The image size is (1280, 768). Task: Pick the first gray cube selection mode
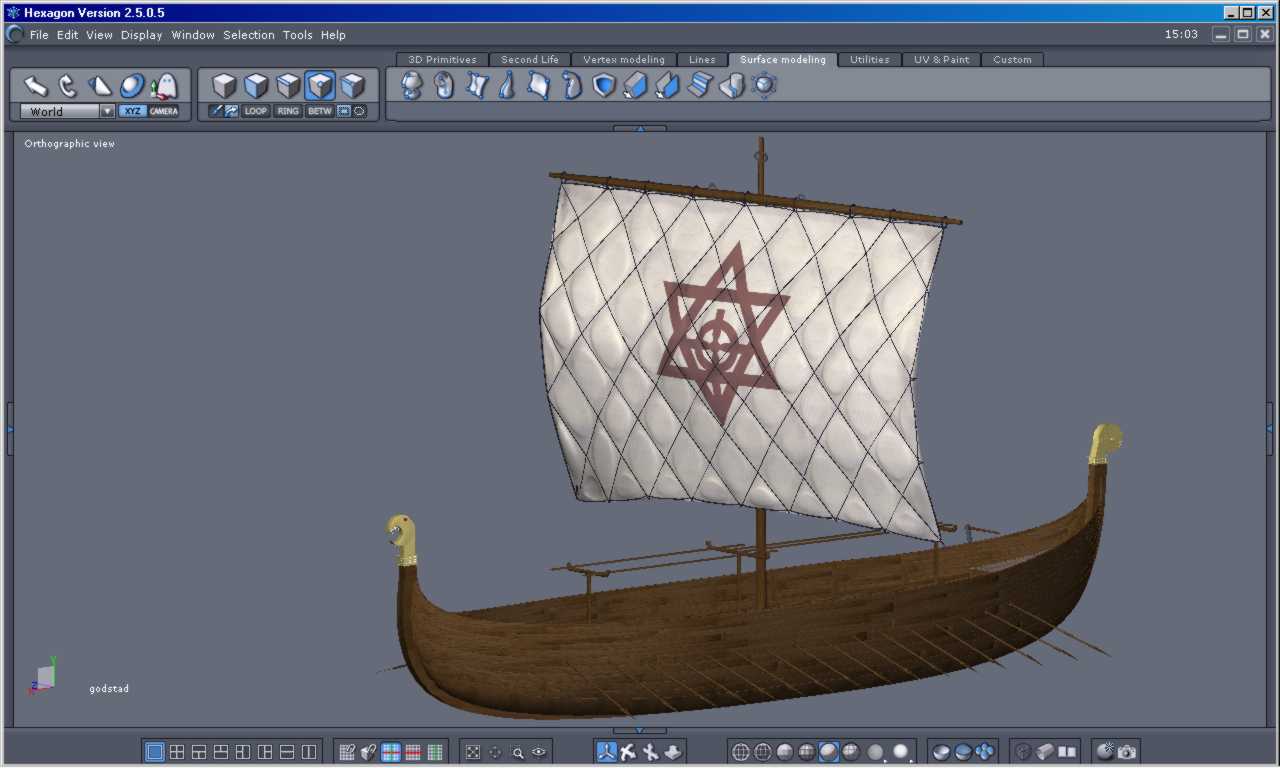coord(224,86)
